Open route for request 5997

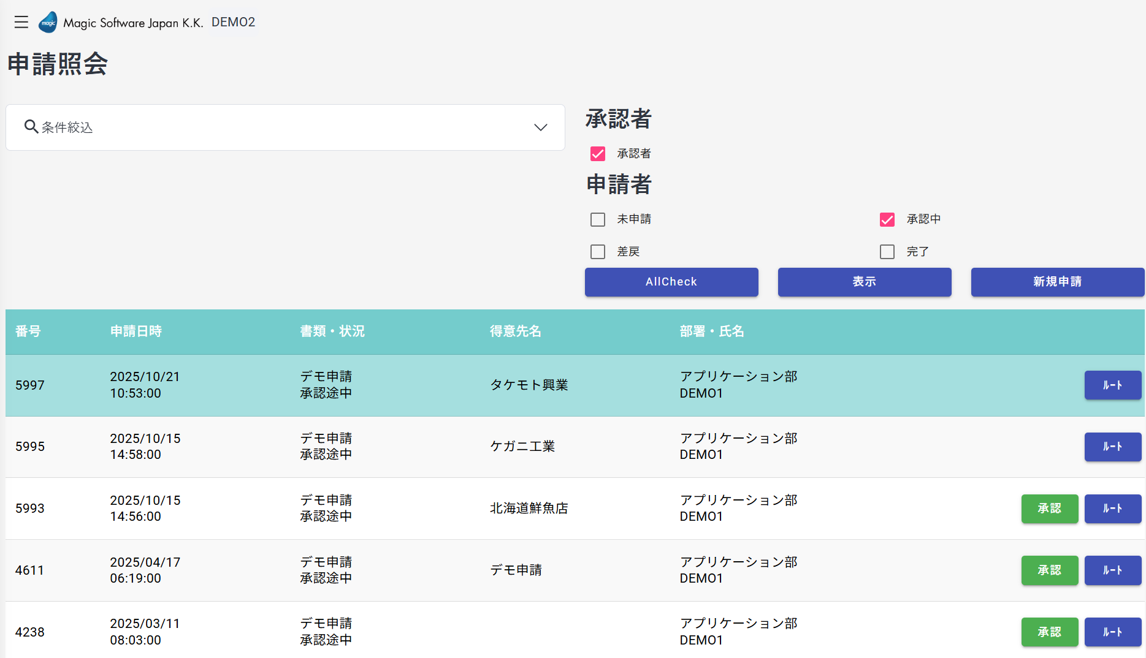point(1112,385)
